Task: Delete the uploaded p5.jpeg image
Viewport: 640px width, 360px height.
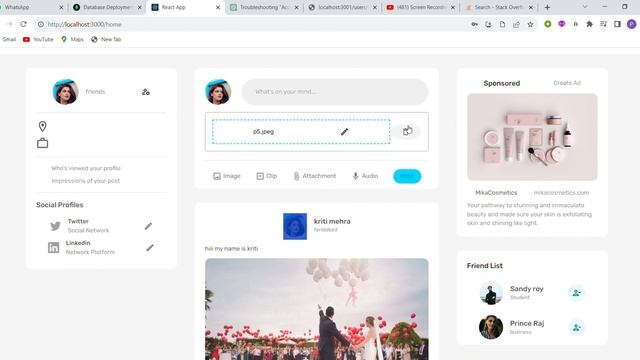Action: pos(407,131)
